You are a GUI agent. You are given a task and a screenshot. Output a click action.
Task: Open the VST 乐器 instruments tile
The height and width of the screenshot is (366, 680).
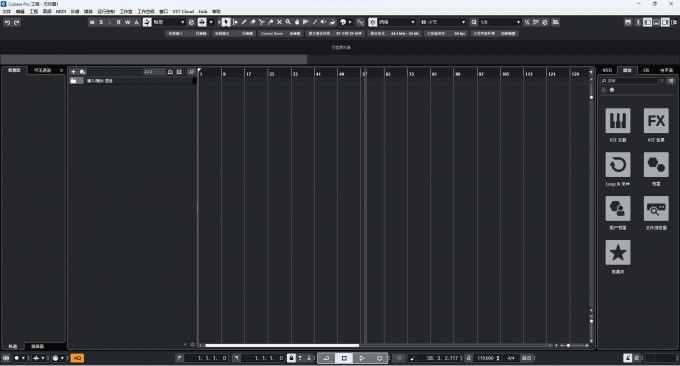[x=618, y=121]
